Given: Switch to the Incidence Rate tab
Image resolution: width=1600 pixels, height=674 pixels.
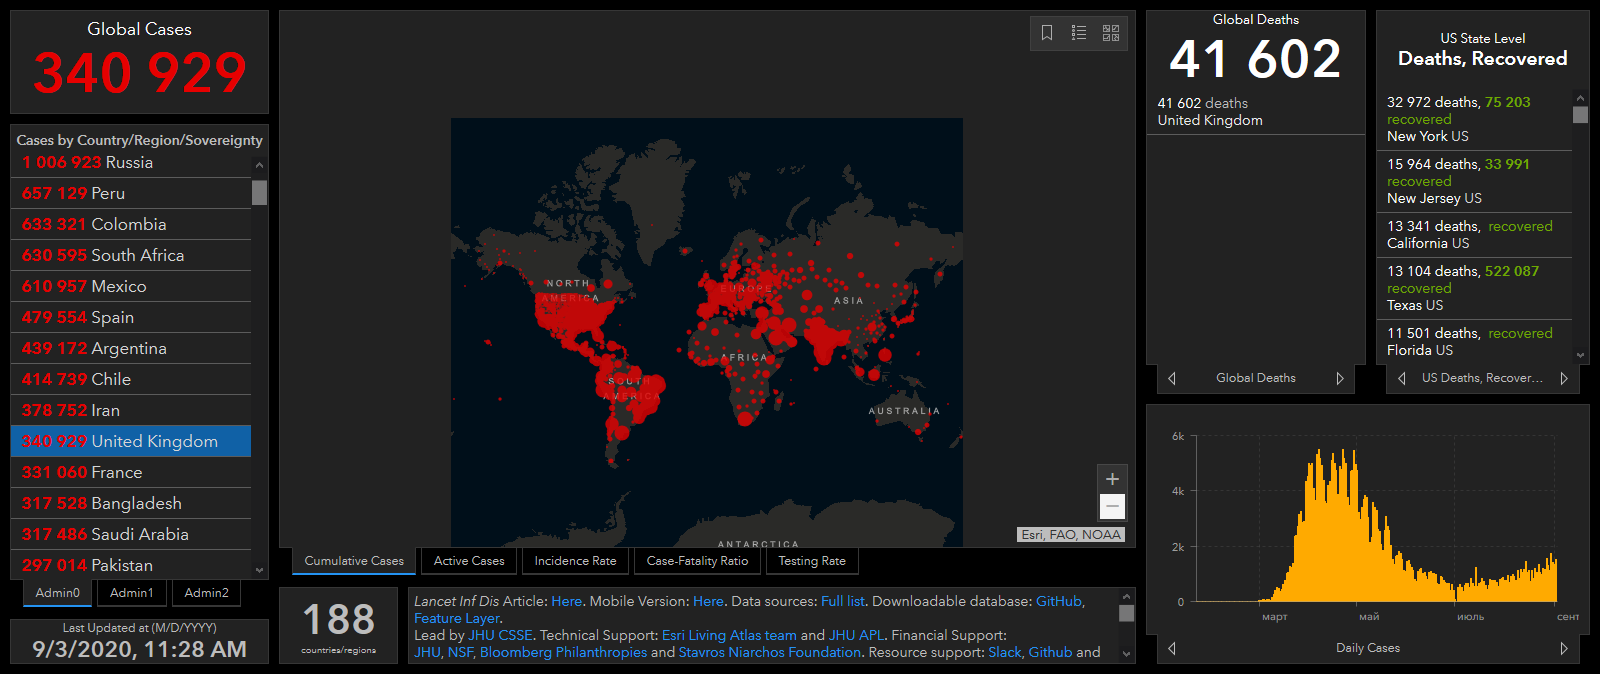Looking at the screenshot, I should [575, 561].
